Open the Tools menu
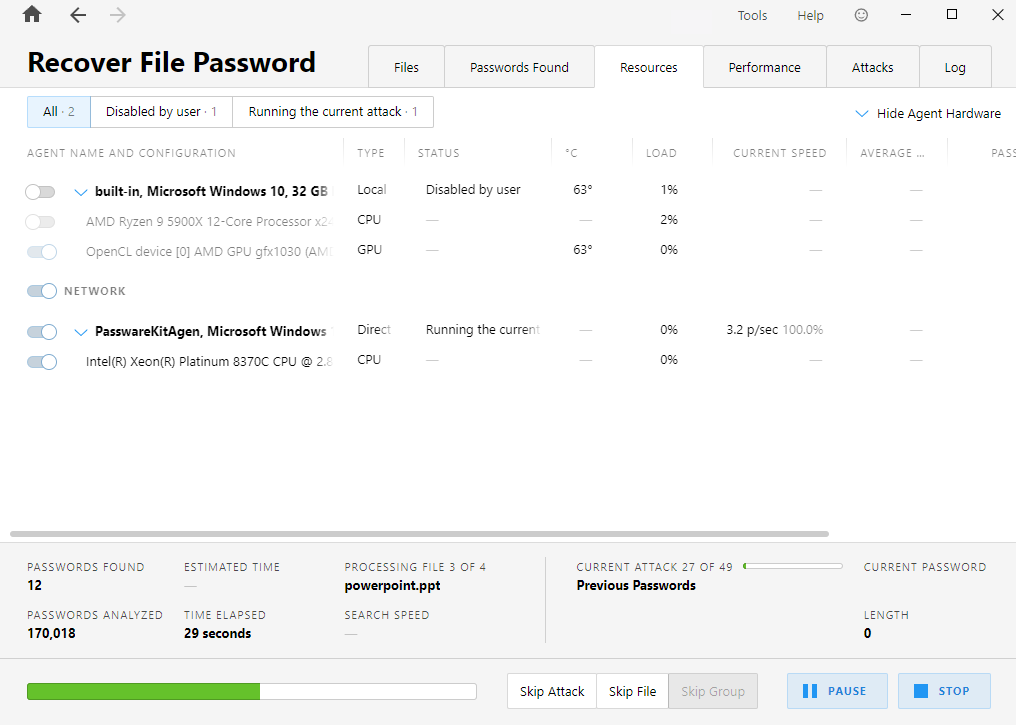1016x725 pixels. 752,16
